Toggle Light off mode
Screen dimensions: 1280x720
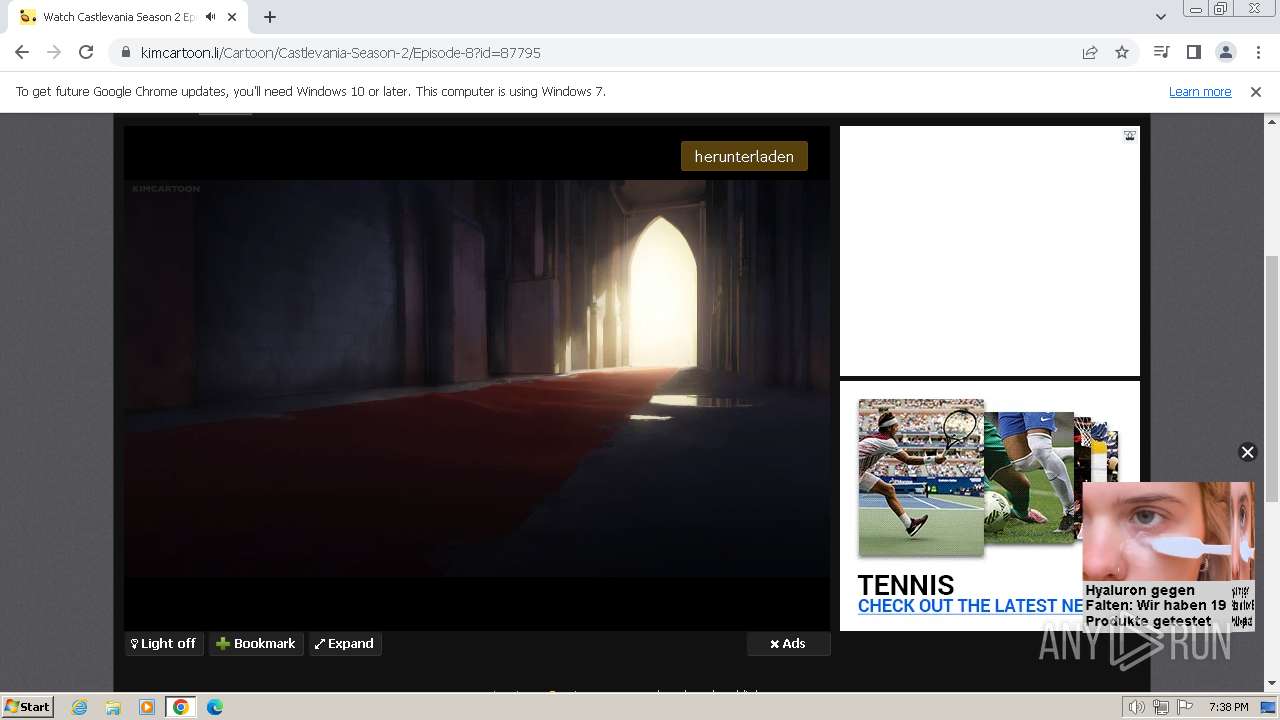[x=164, y=643]
